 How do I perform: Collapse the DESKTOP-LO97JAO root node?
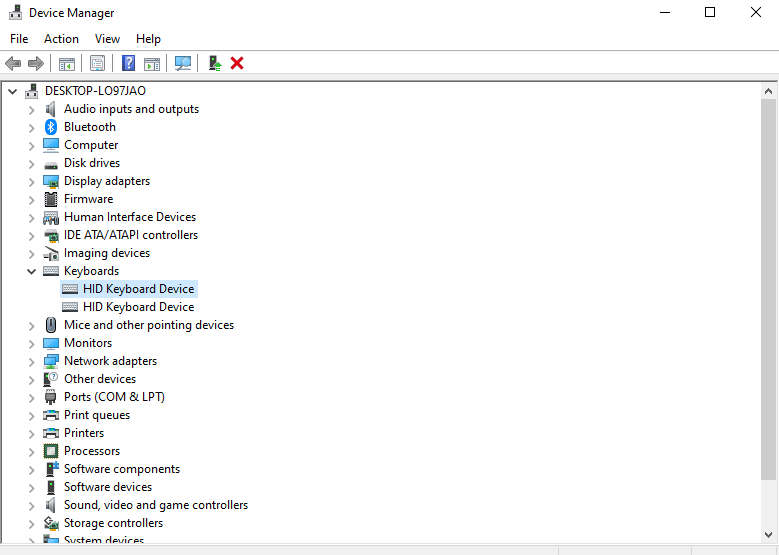[x=12, y=91]
